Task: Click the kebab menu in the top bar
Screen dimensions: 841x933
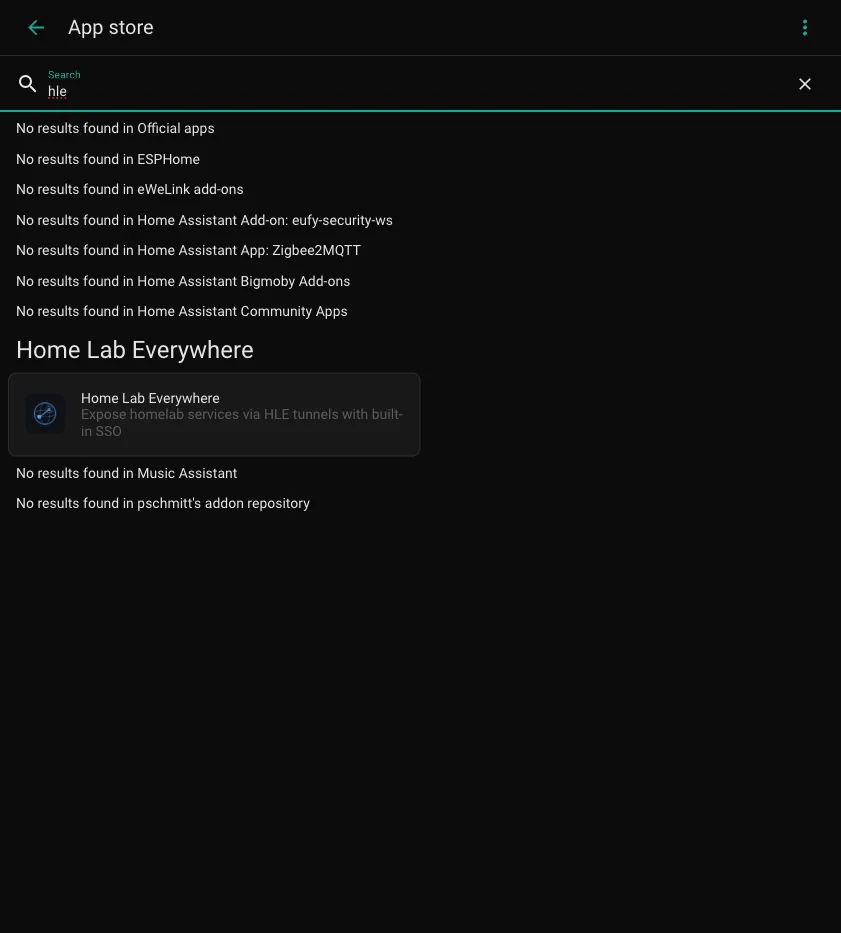Action: pos(805,27)
